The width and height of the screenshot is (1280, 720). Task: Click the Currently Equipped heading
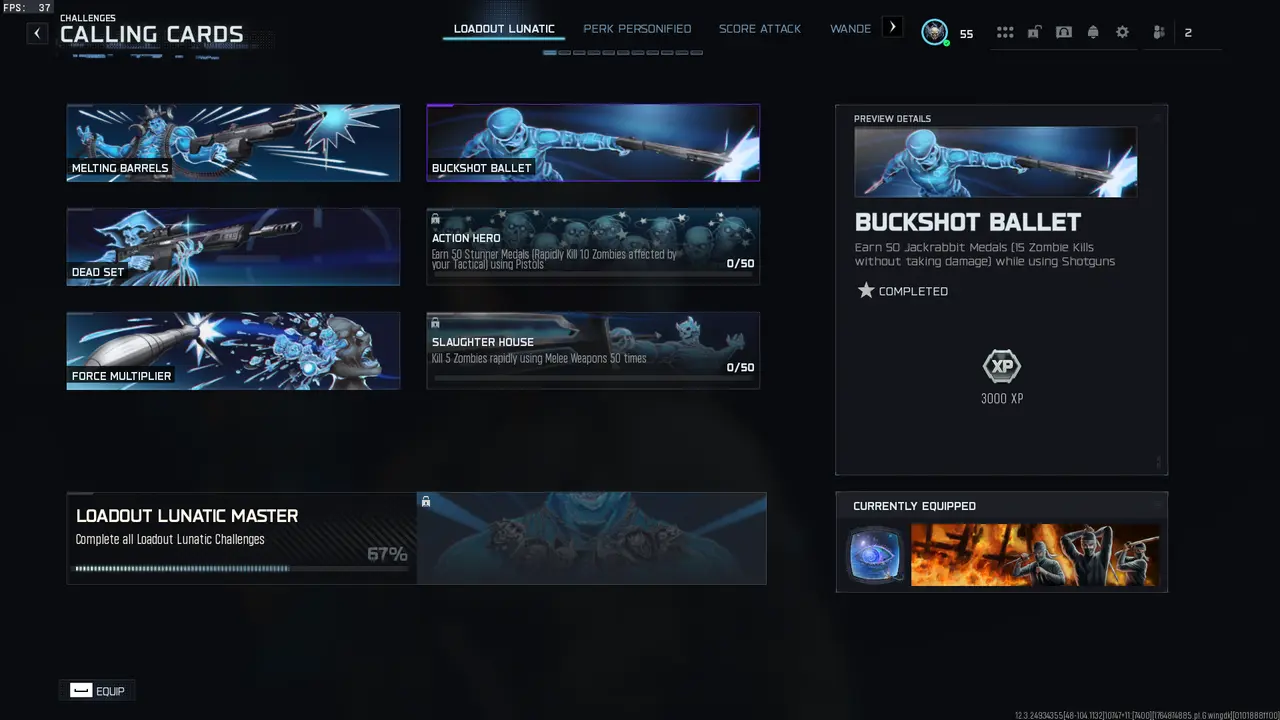[x=914, y=506]
